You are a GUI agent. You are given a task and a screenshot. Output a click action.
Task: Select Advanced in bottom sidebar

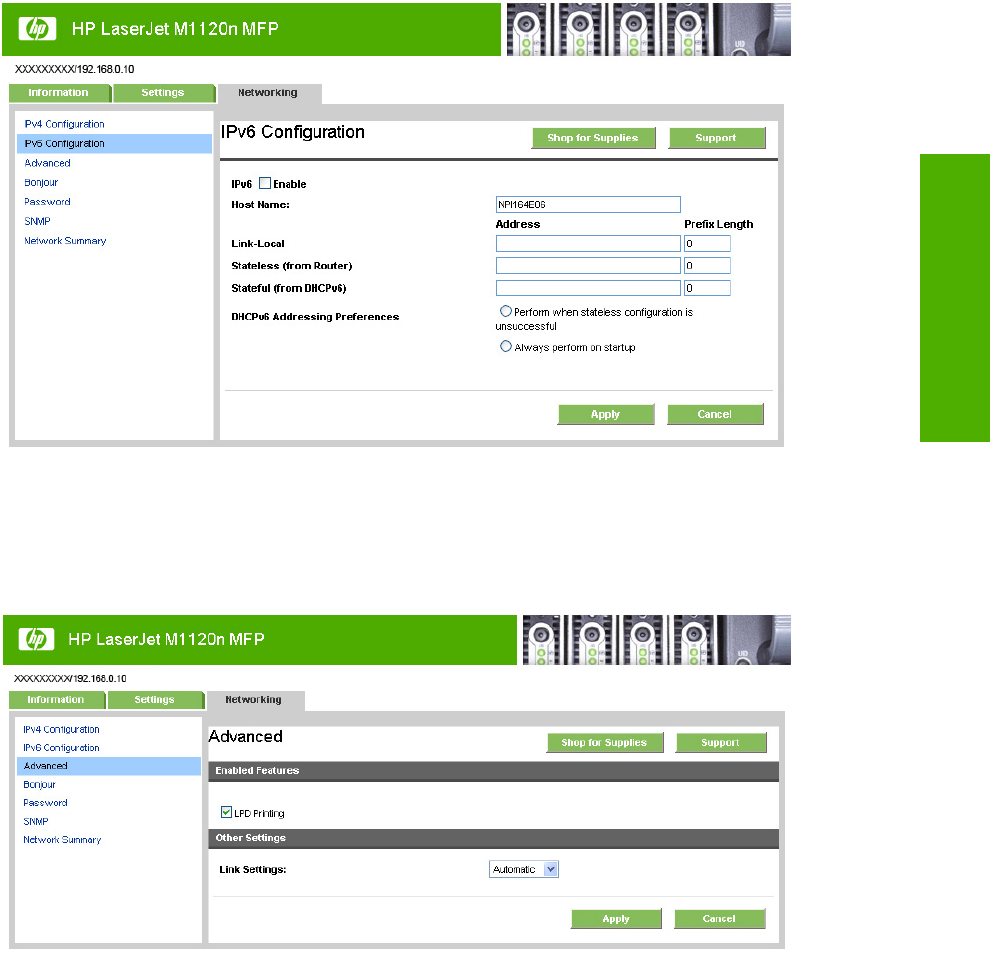(x=109, y=766)
